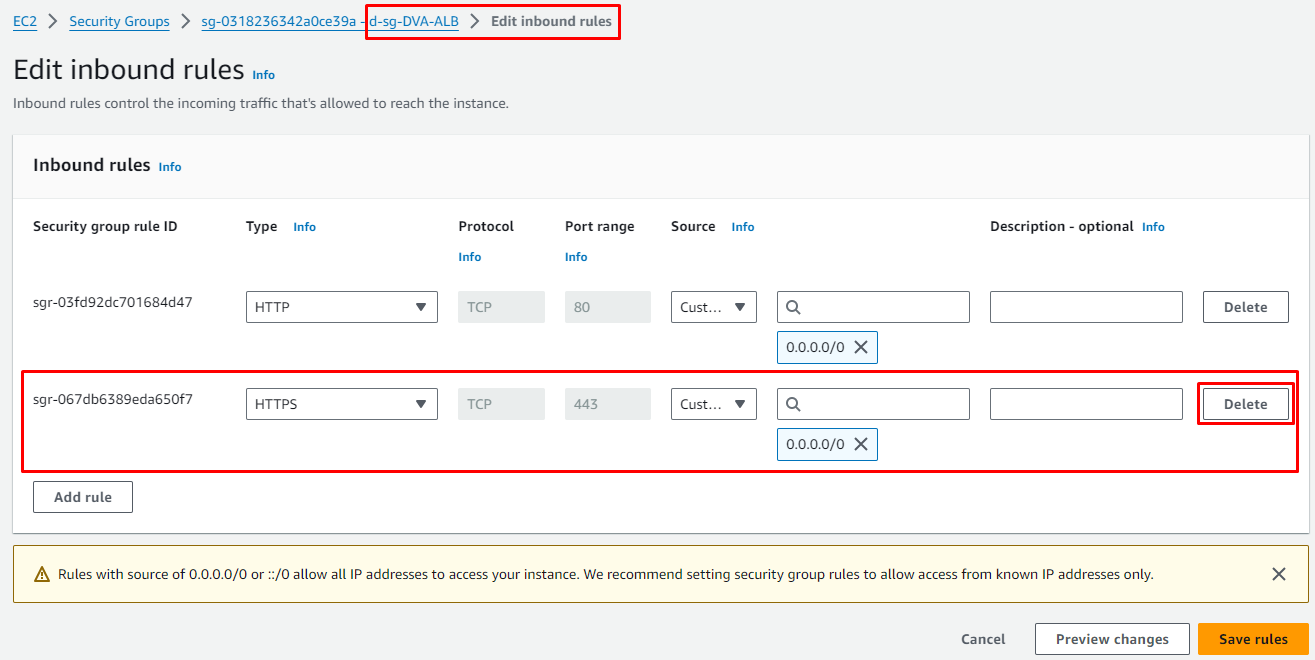
Task: Open Info next to Edit inbound rules heading
Action: (263, 75)
